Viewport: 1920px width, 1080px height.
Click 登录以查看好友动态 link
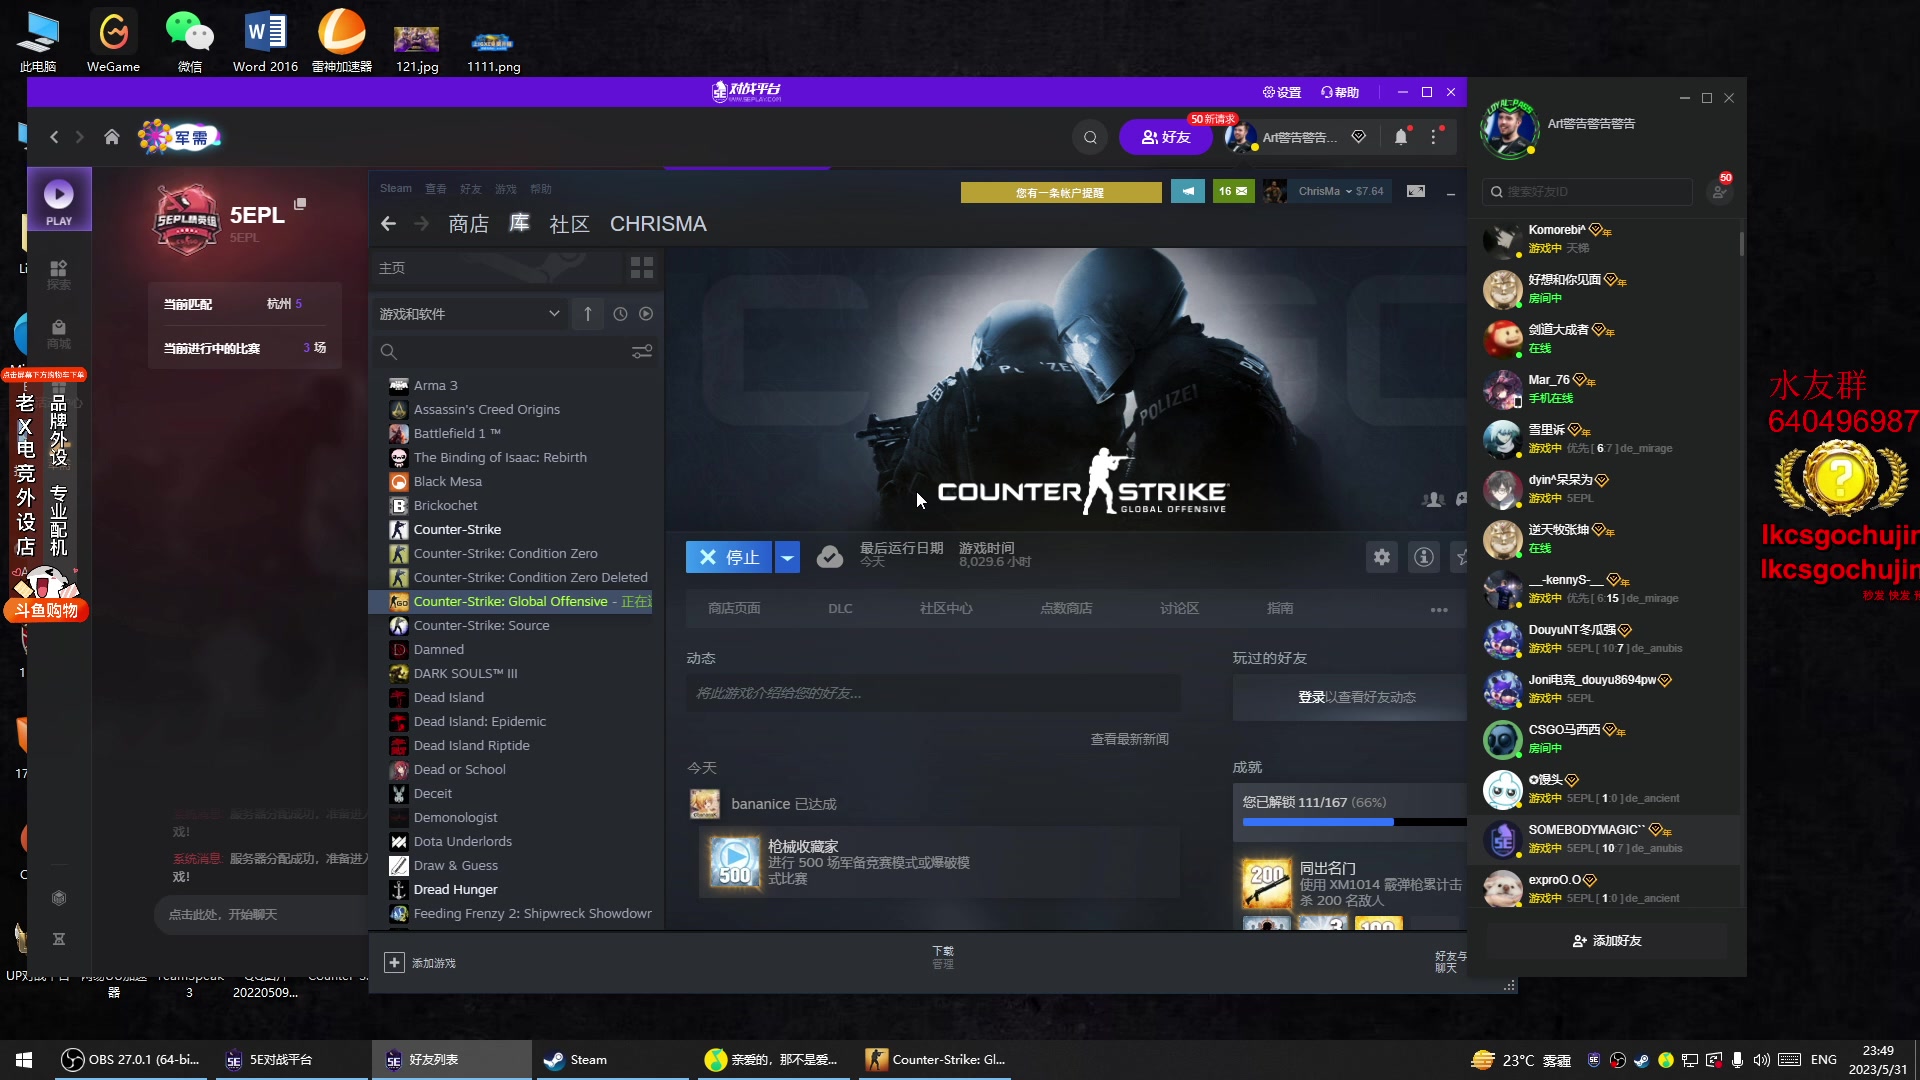pyautogui.click(x=1356, y=697)
